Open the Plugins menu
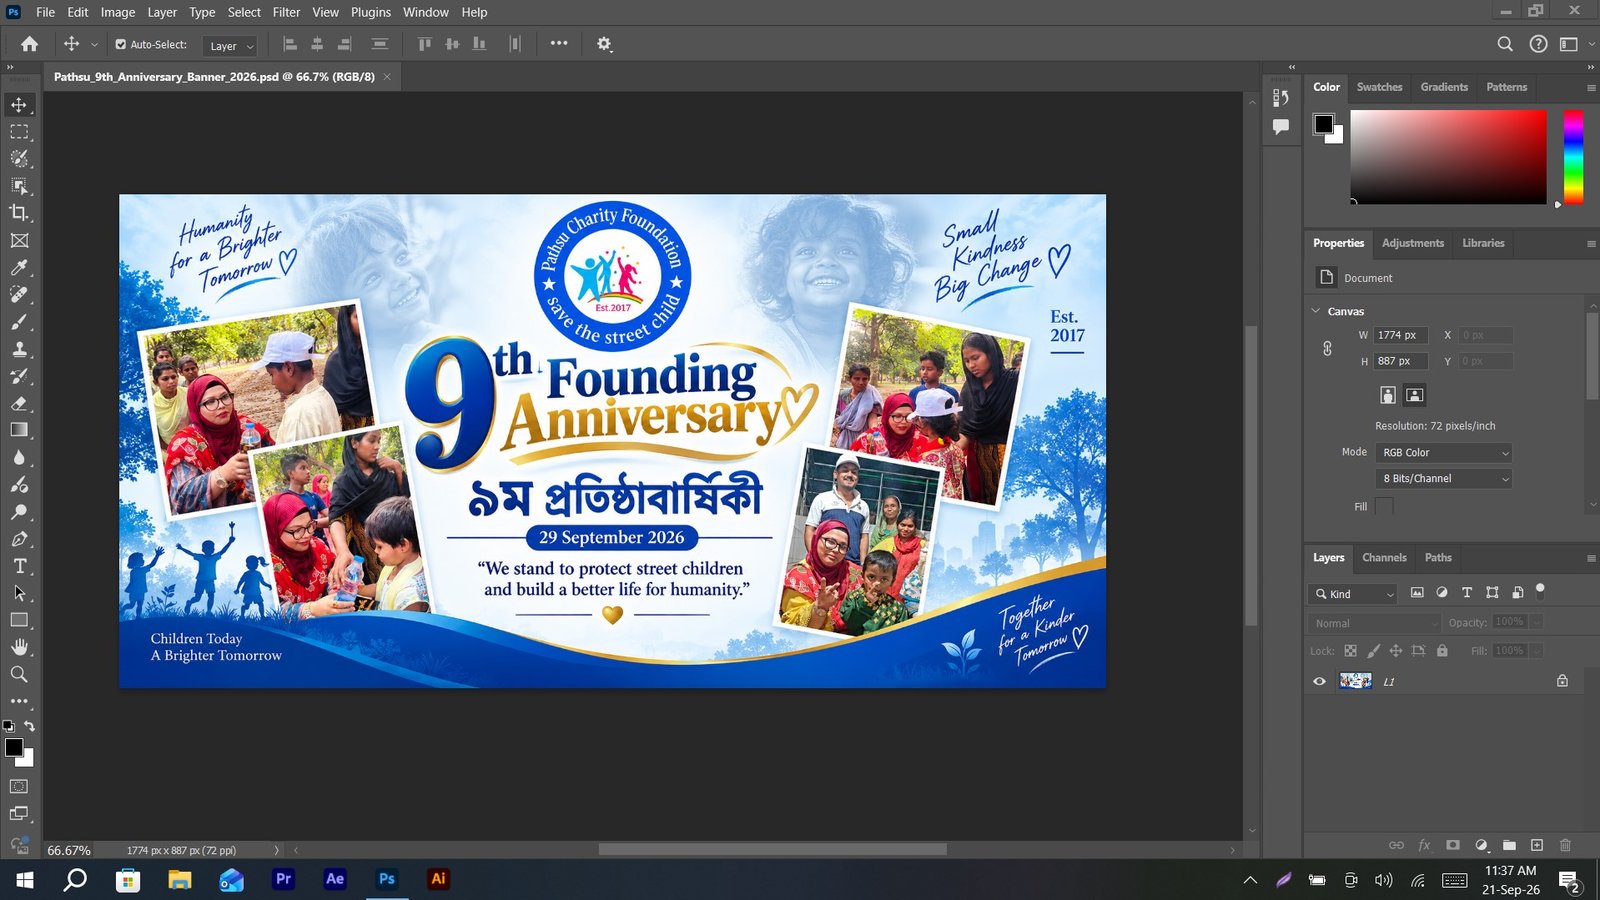1600x900 pixels. point(370,12)
